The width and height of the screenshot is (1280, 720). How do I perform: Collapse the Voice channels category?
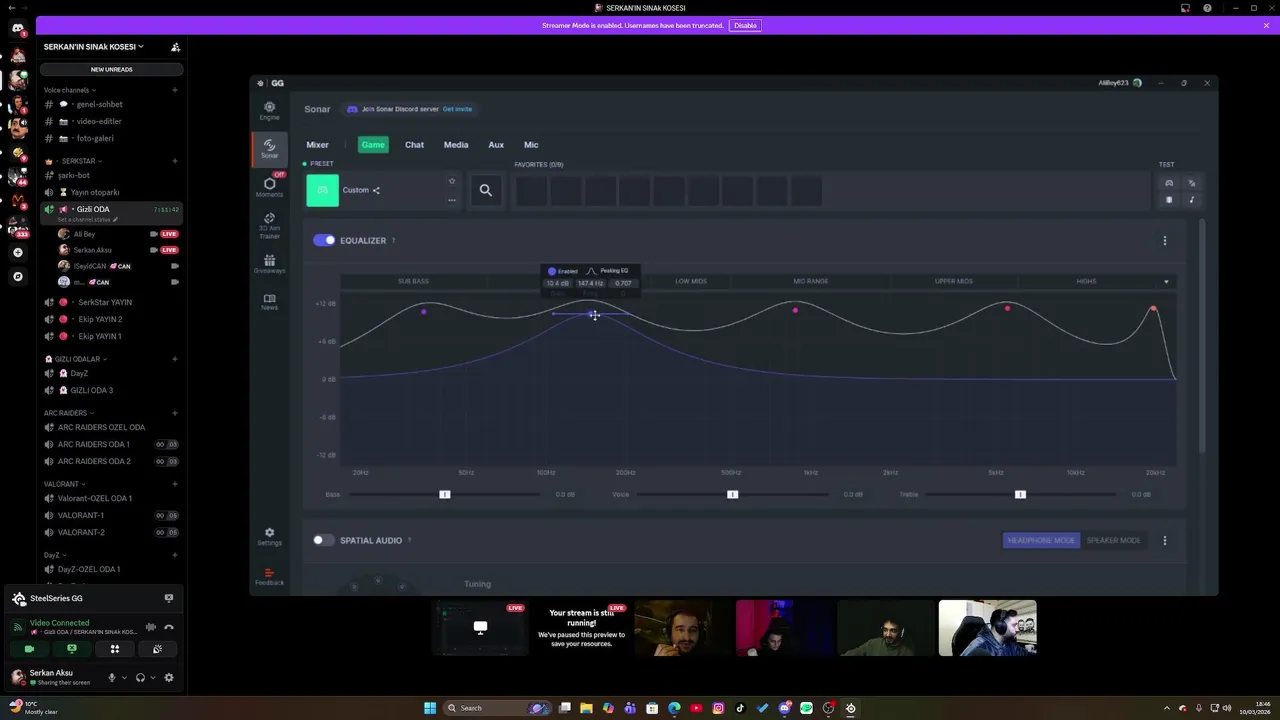[x=69, y=90]
